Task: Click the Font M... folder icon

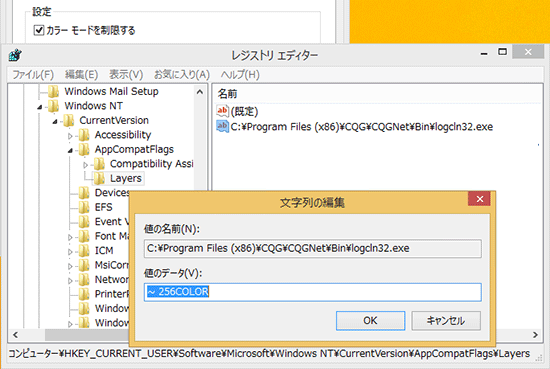Action: click(84, 236)
